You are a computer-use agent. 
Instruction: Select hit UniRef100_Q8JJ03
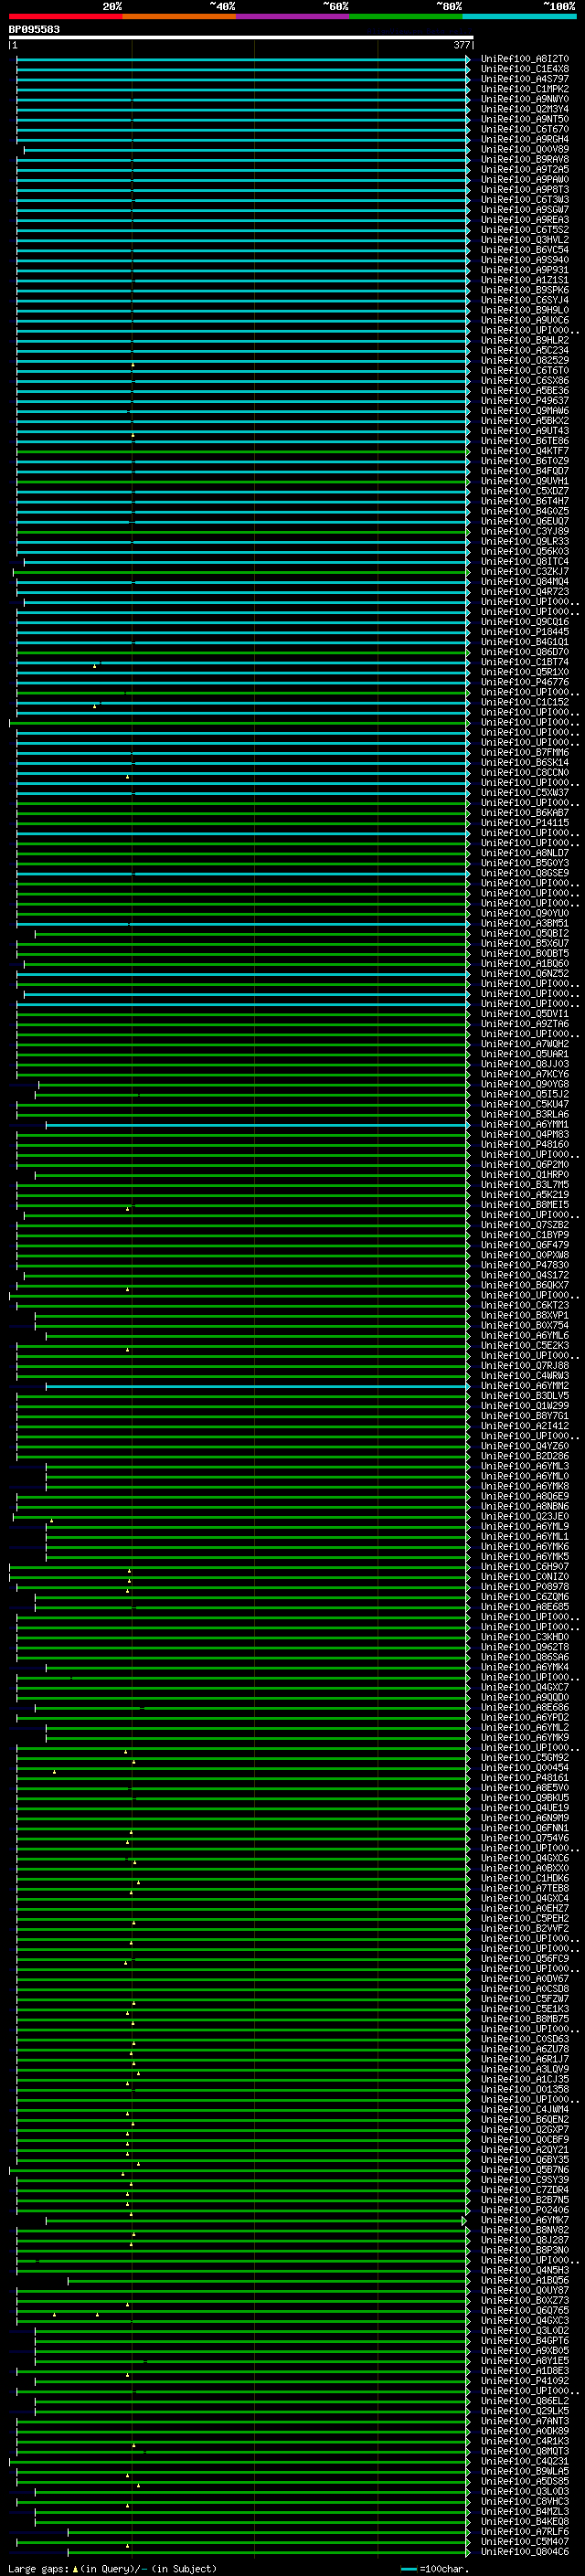(525, 1064)
